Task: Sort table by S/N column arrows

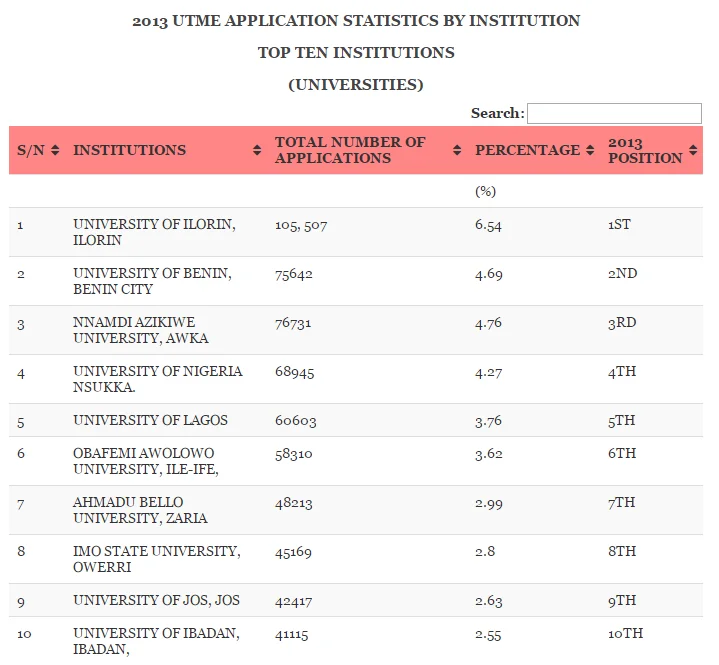Action: 55,150
